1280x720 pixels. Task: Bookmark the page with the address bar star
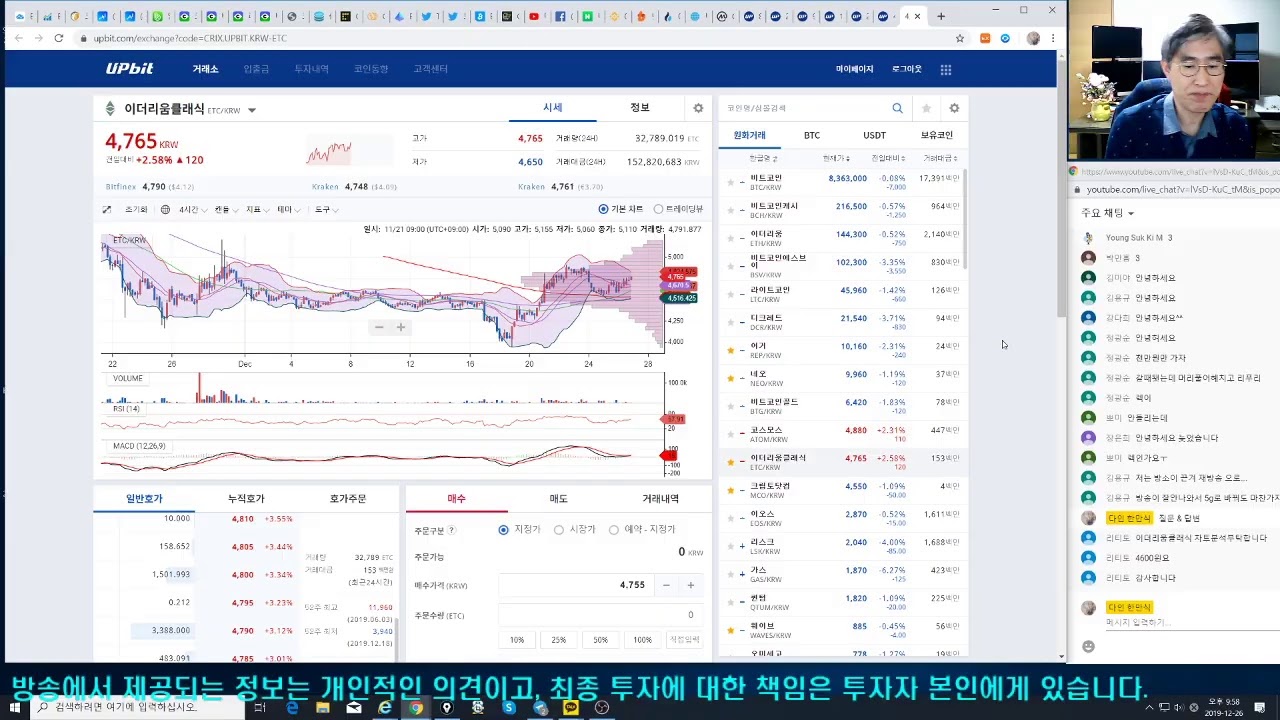pos(960,38)
